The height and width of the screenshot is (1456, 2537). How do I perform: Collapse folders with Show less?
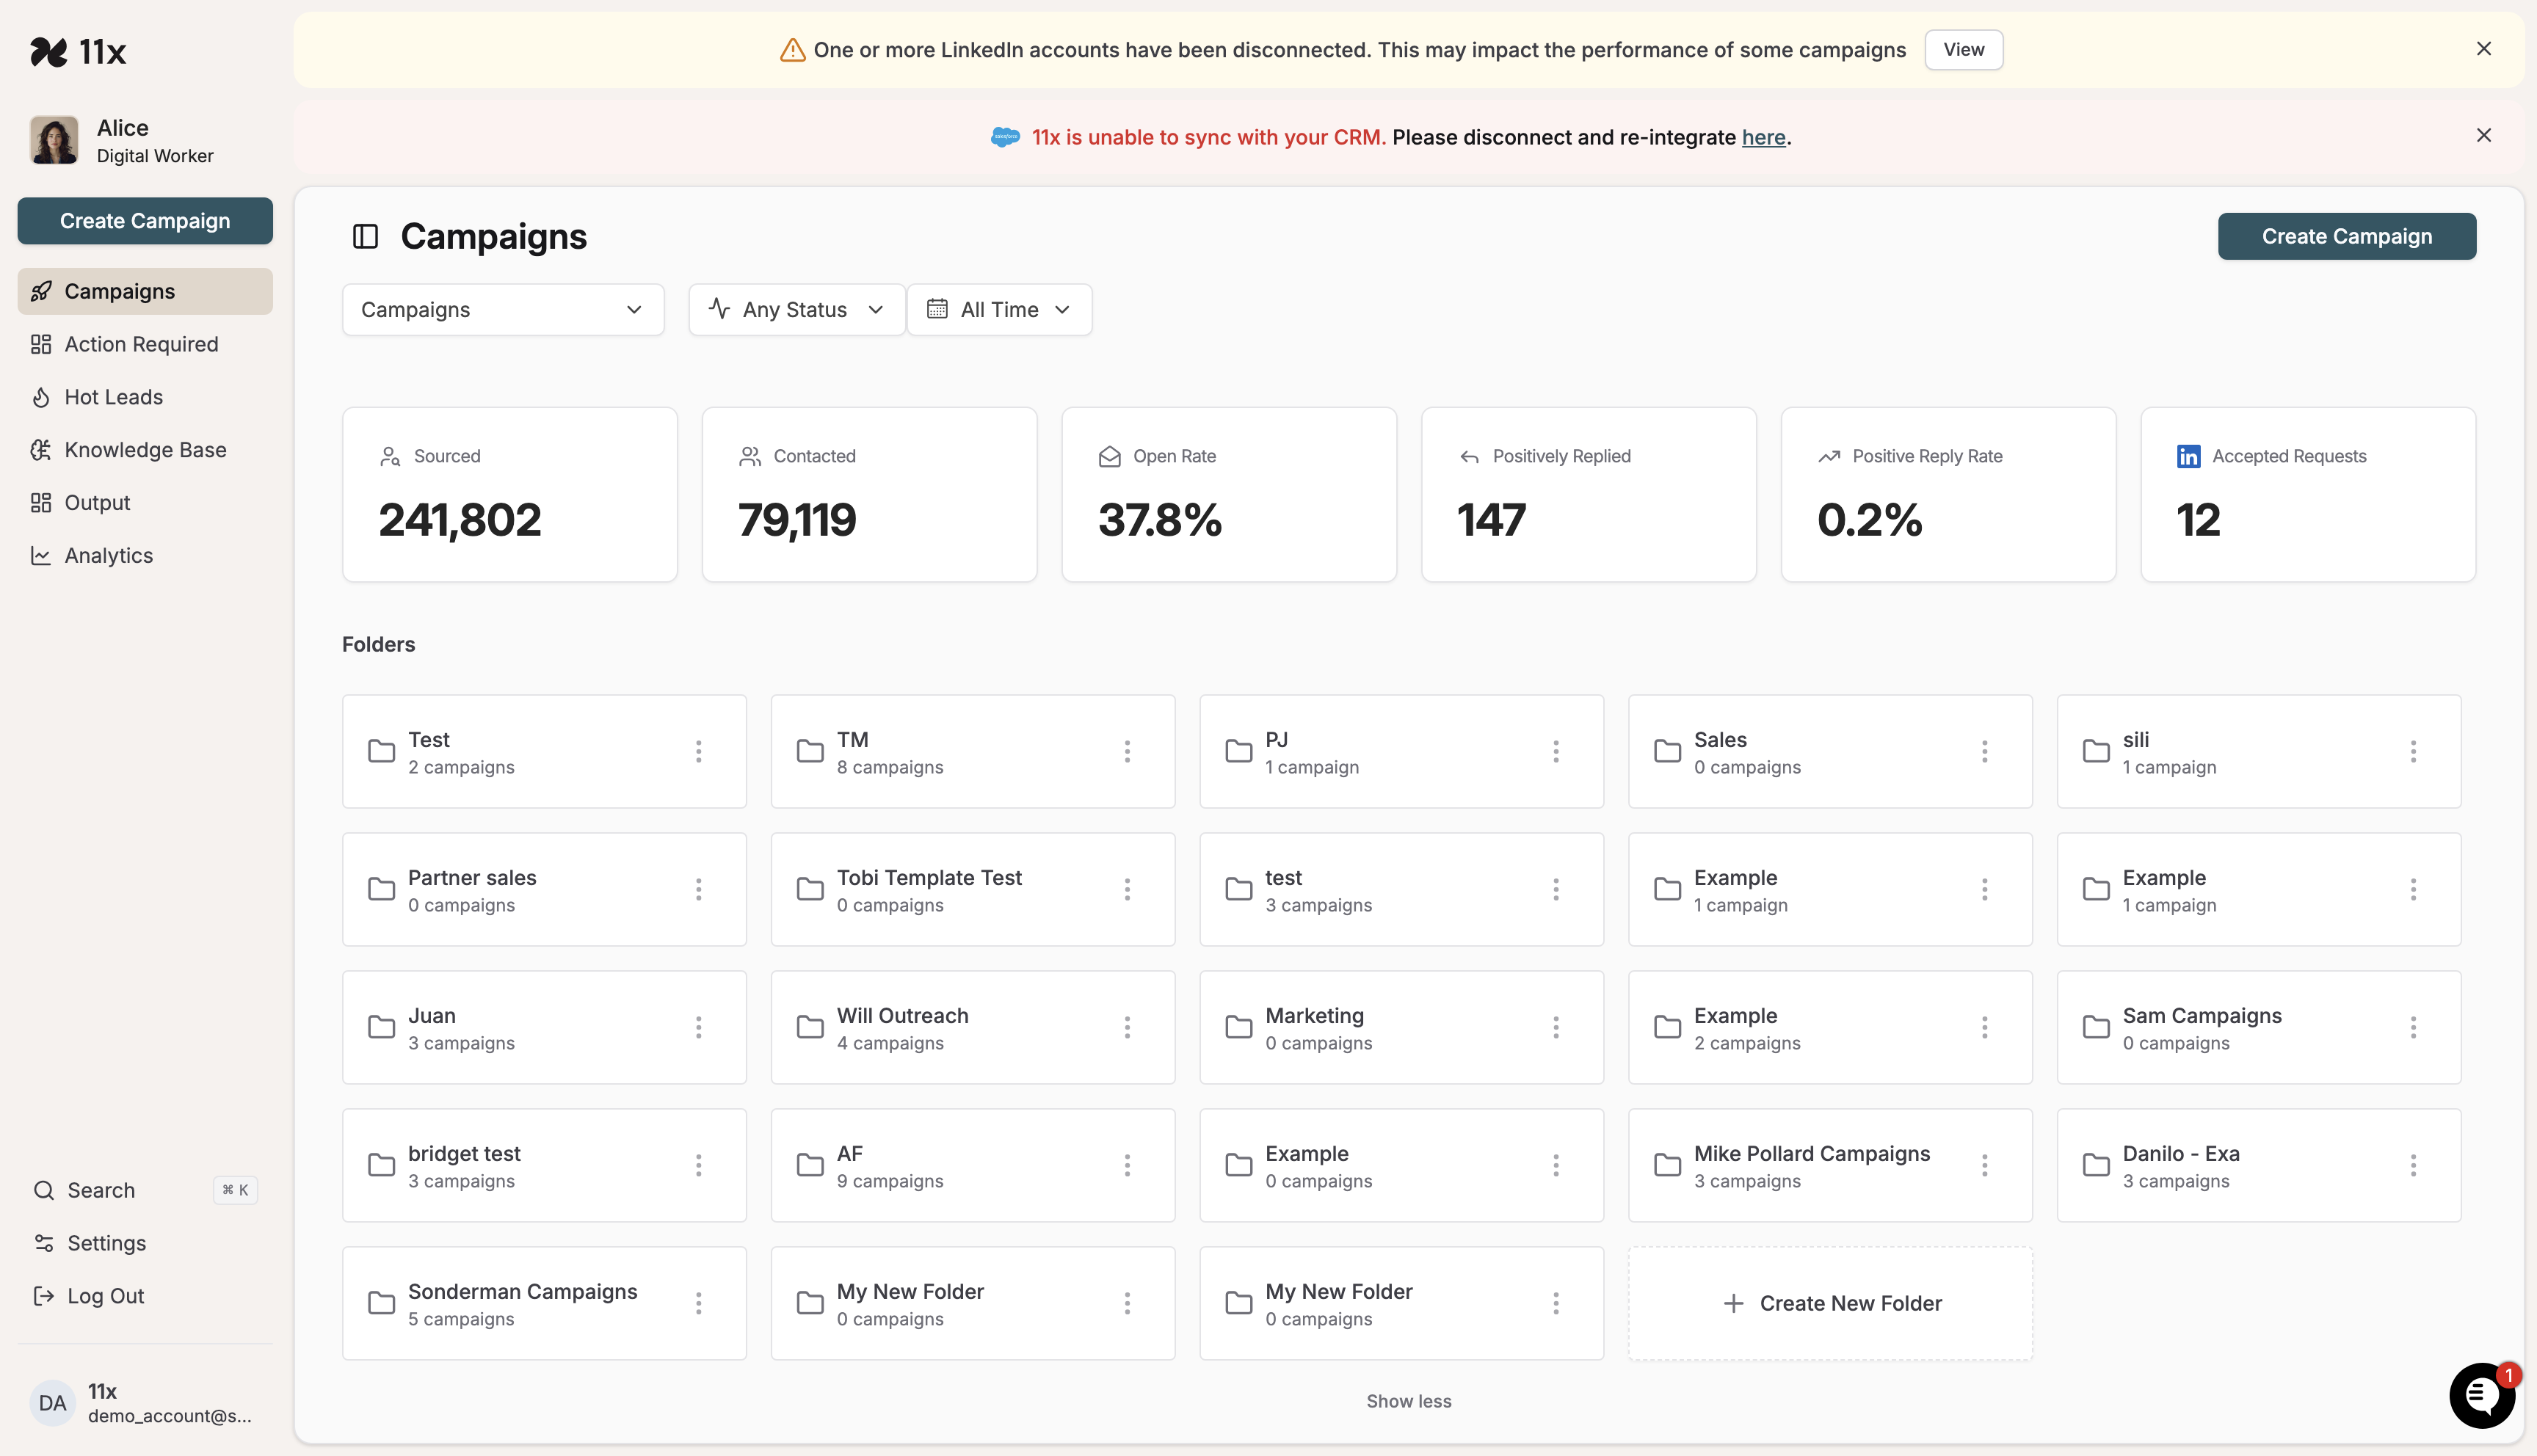click(x=1408, y=1401)
